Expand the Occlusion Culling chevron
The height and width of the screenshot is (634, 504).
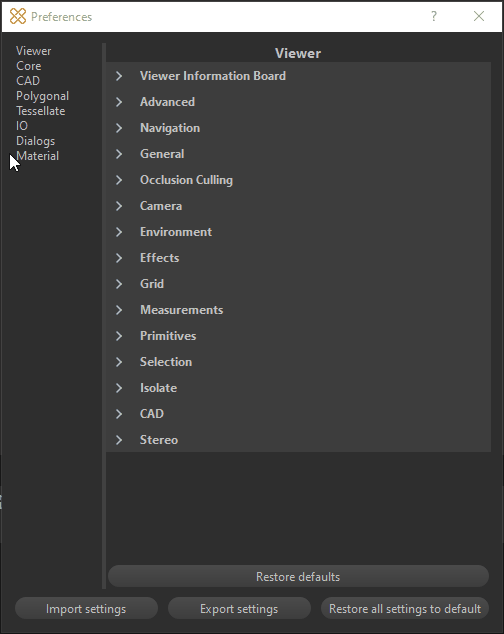pyautogui.click(x=119, y=180)
